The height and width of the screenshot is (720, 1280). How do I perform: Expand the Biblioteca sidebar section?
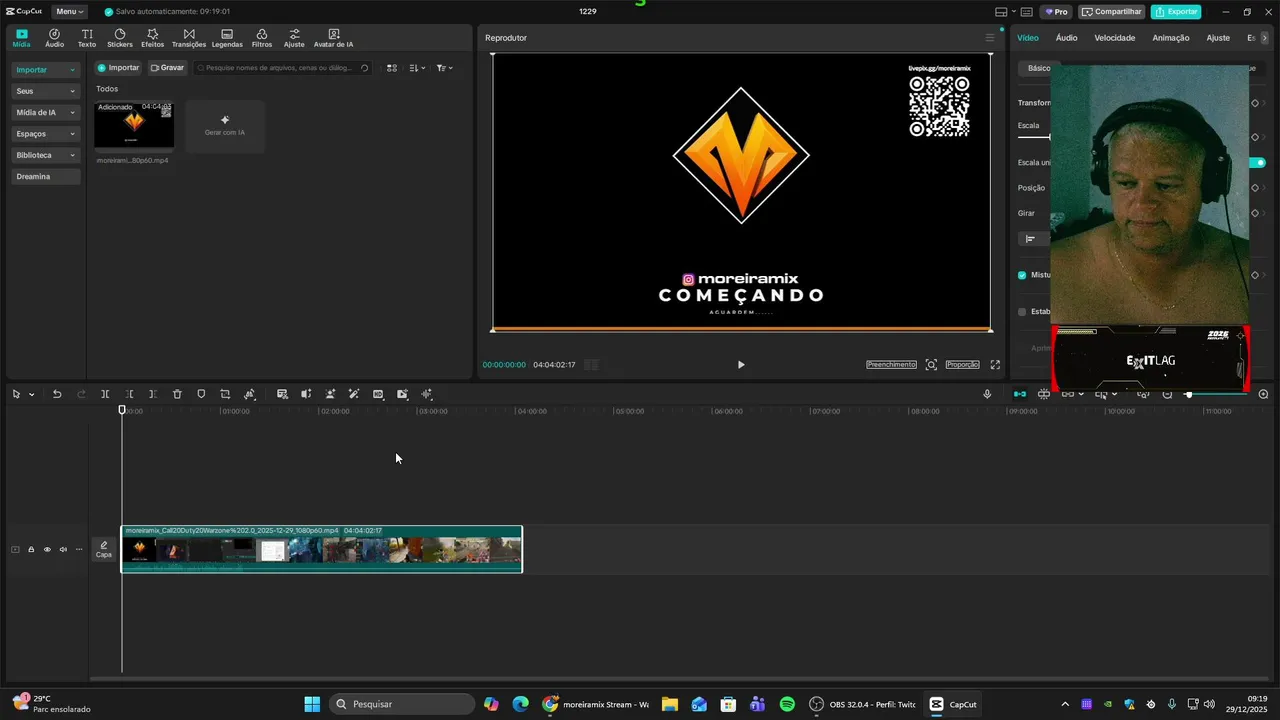click(x=45, y=155)
